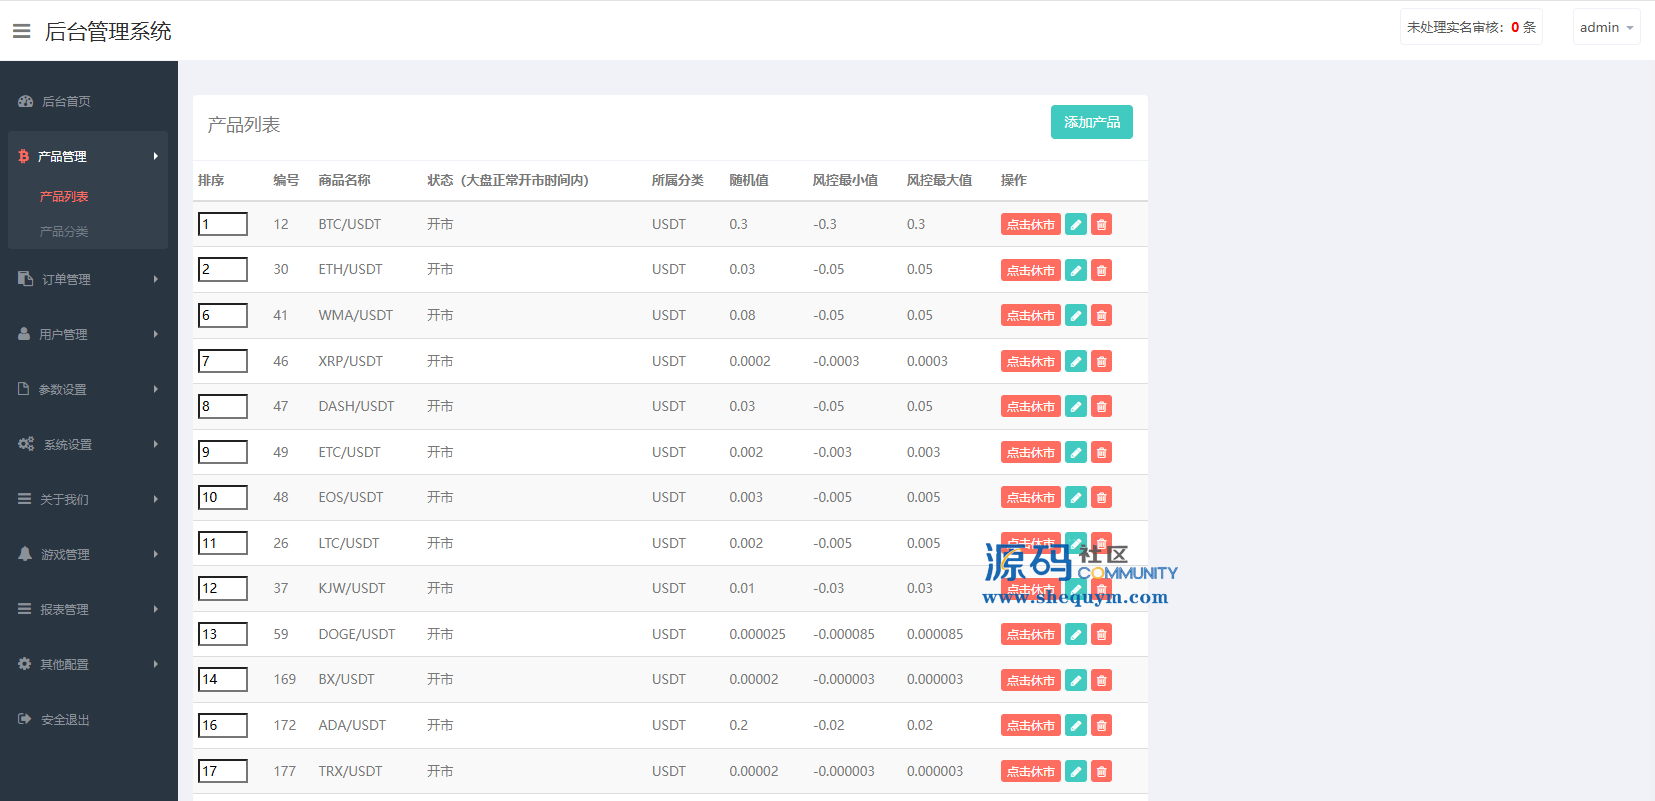Toggle BX/USDT market status via 点击休市

point(1030,681)
